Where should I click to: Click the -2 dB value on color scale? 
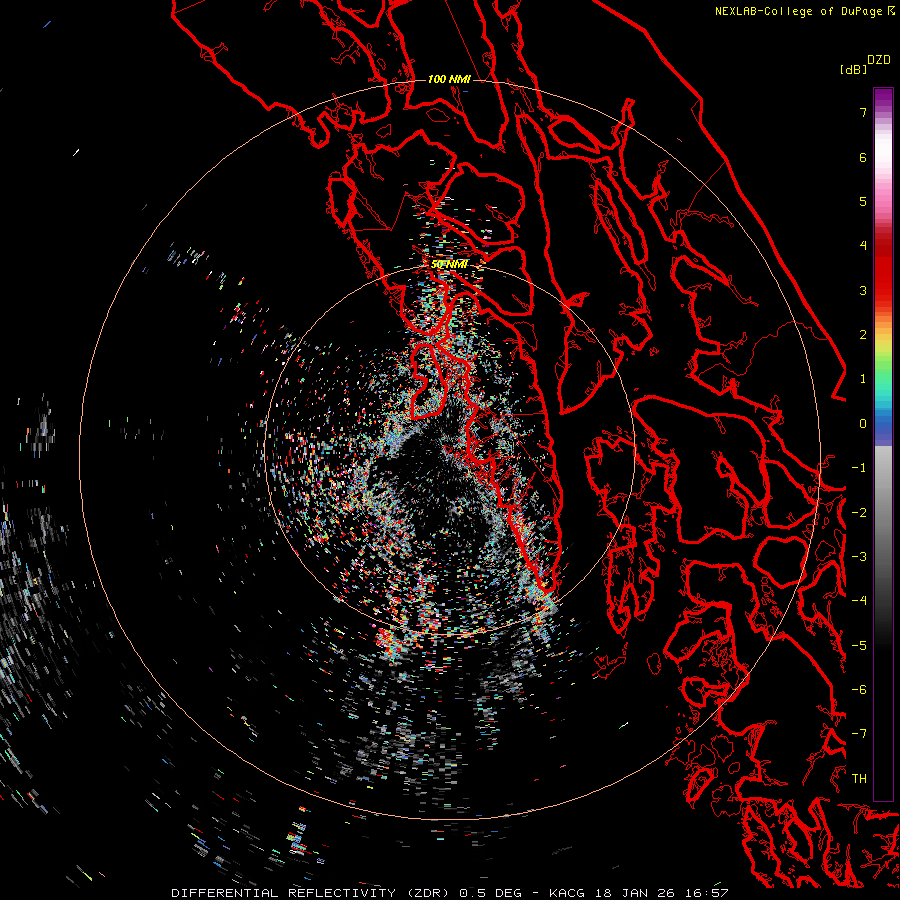coord(859,513)
